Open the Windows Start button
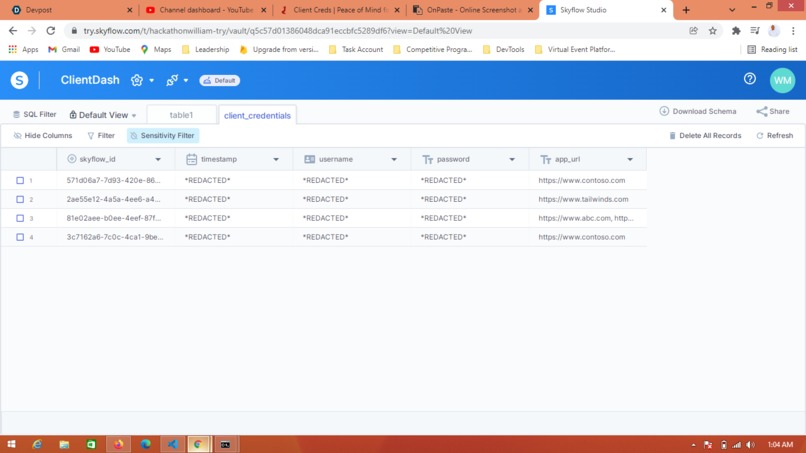This screenshot has height=453, width=806. tap(11, 444)
